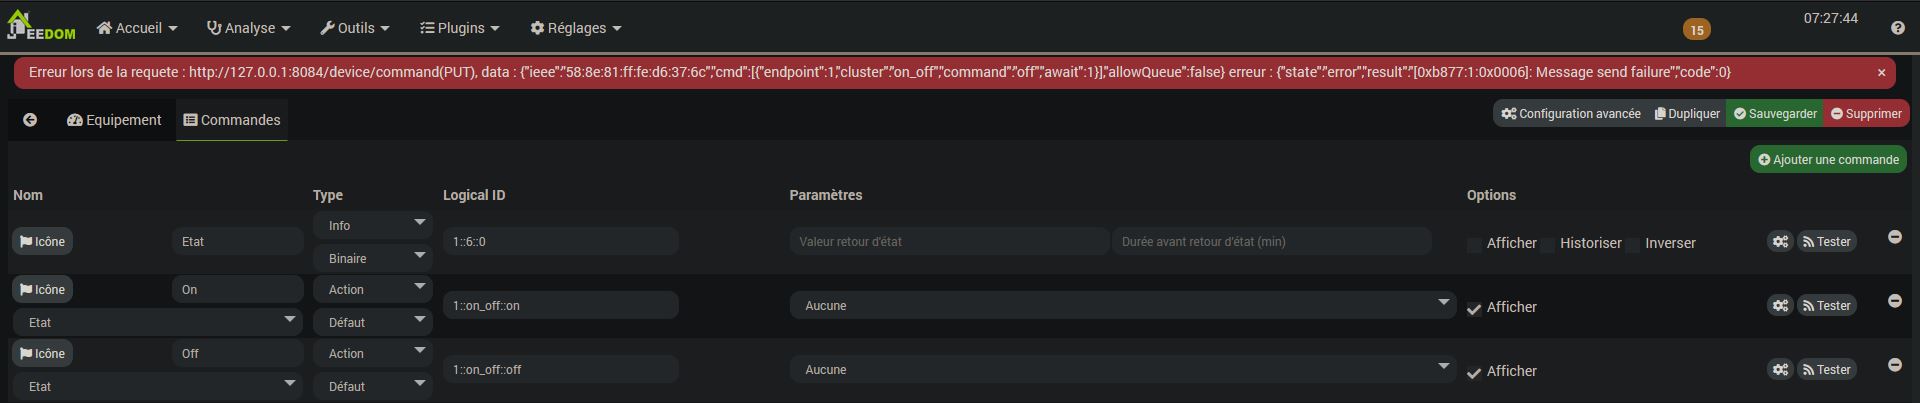Screen dimensions: 1920x403
Task: Click the Logical ID field 1::on_off::on
Action: tap(560, 306)
